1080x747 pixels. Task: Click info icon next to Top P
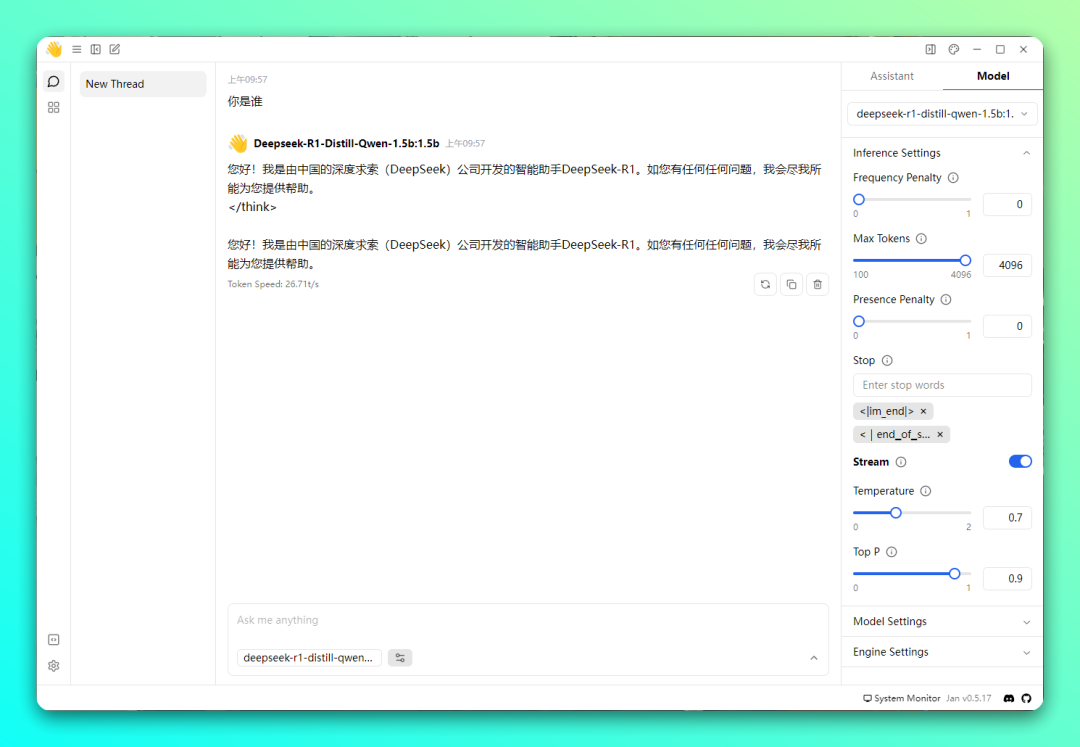click(892, 551)
